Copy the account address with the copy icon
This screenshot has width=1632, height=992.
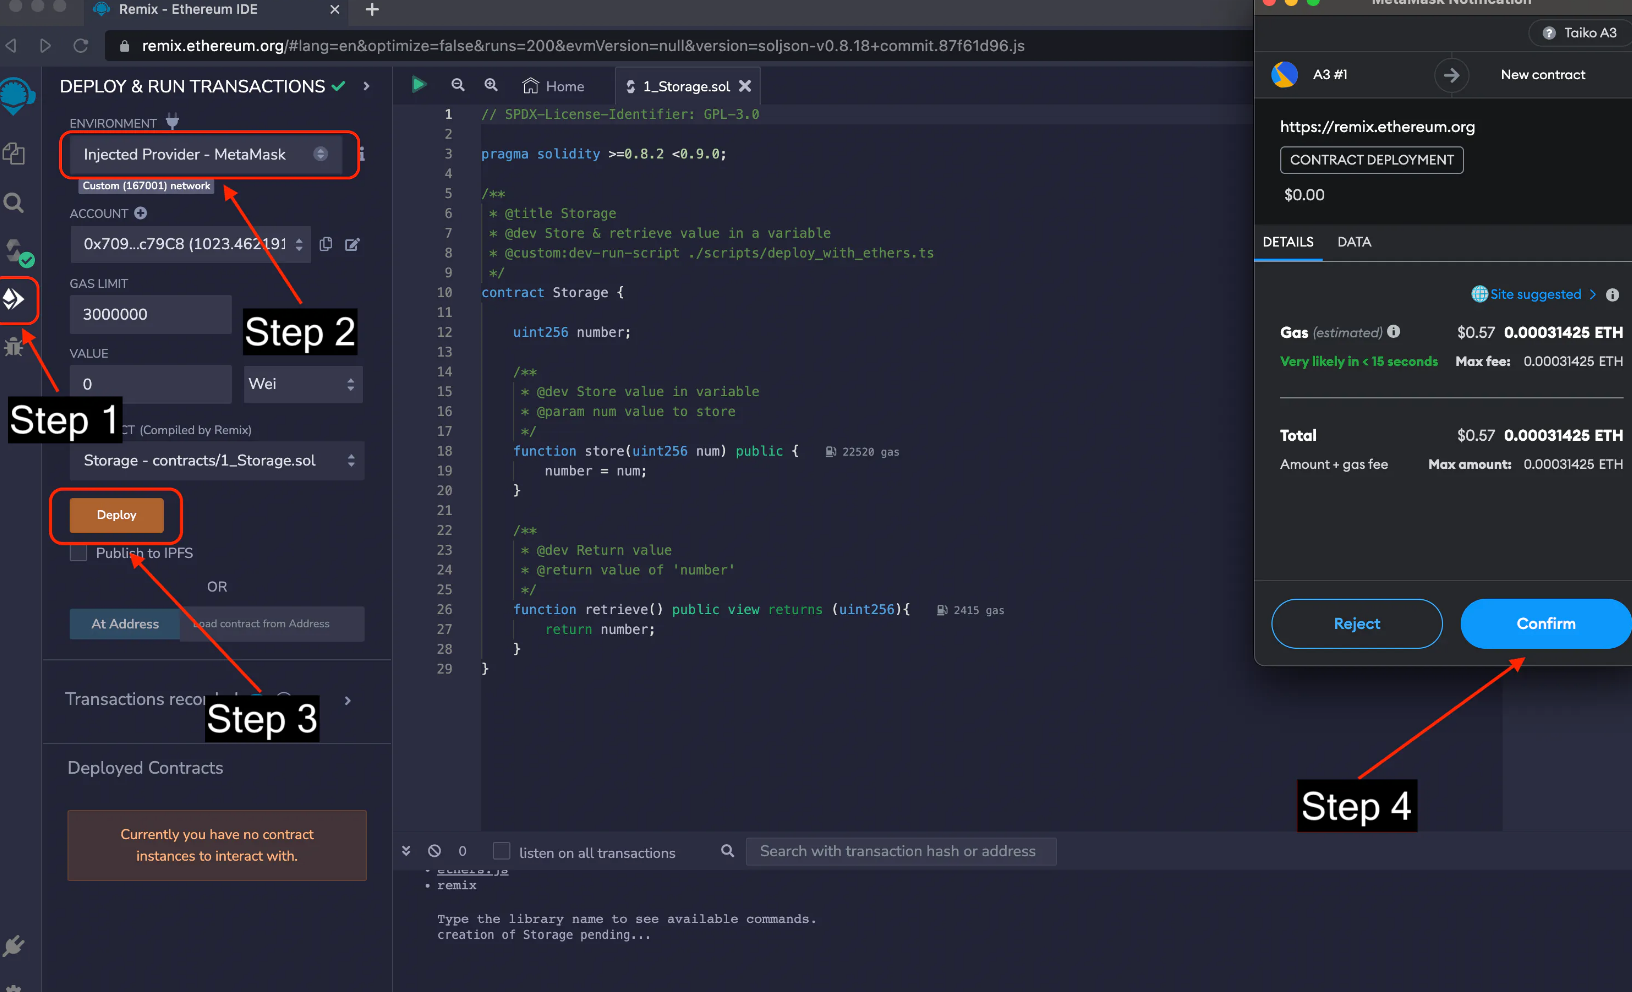click(x=326, y=244)
